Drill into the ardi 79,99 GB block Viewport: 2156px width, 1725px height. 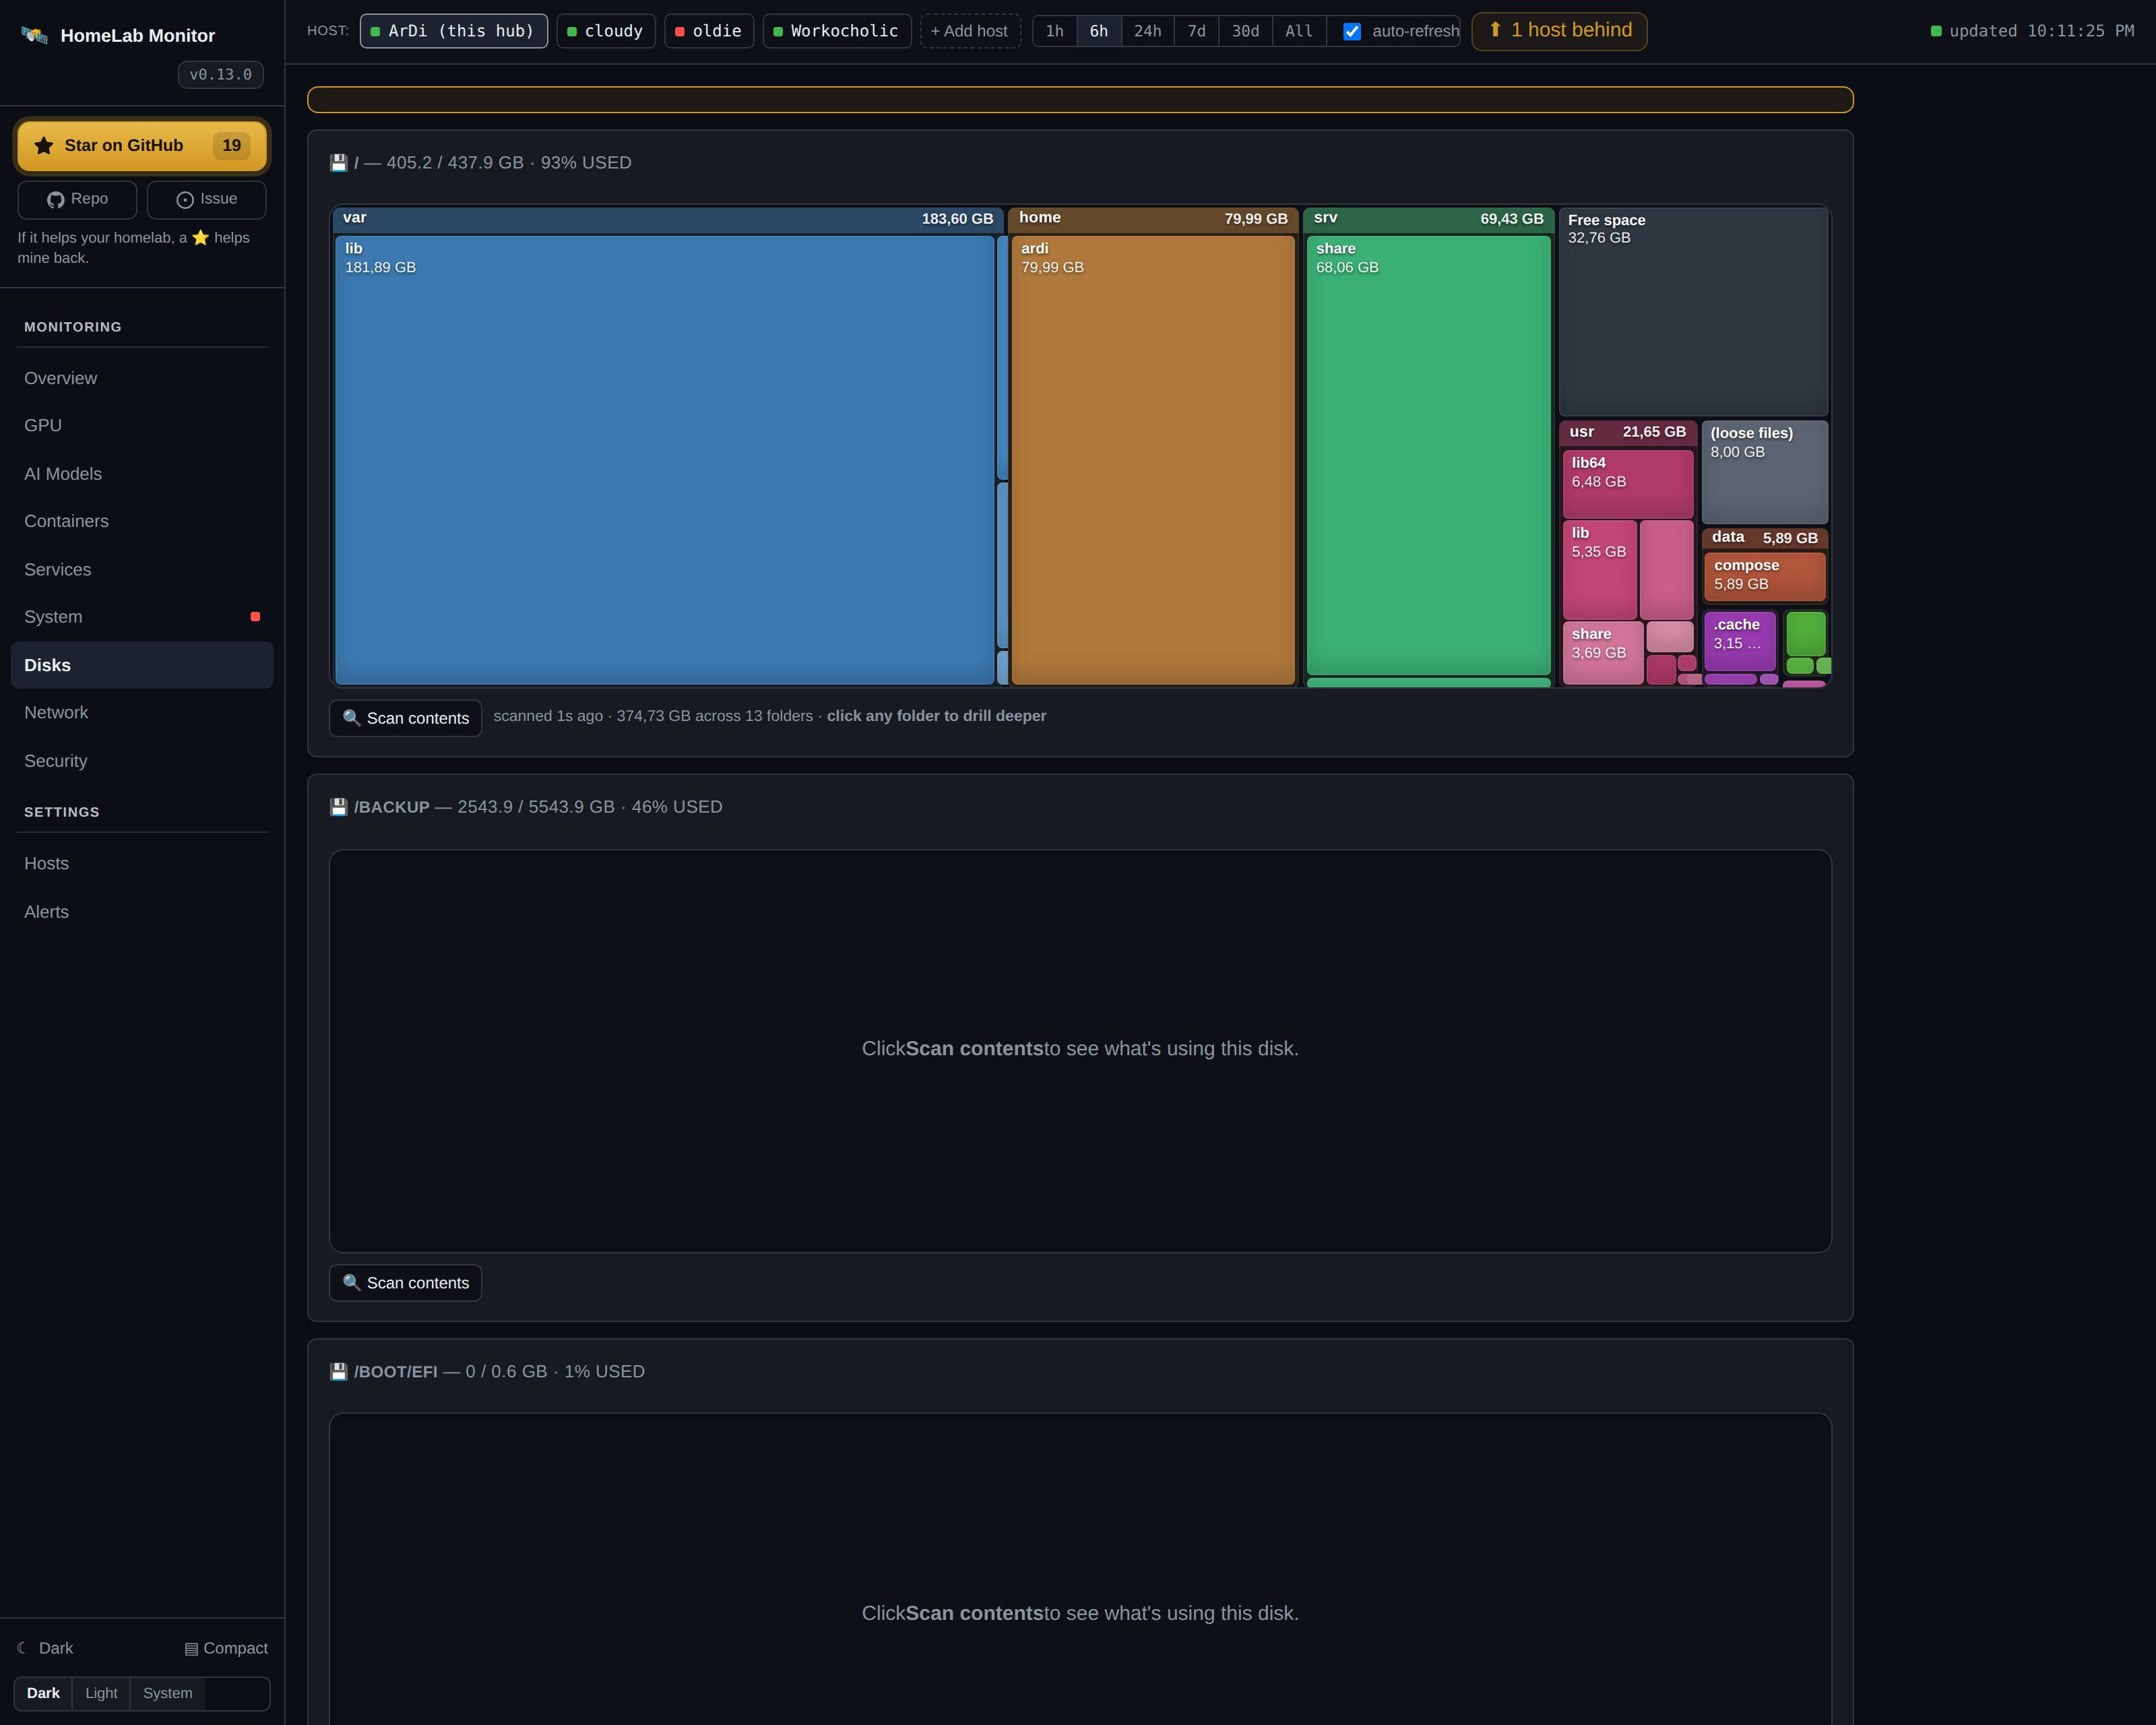coord(1153,460)
